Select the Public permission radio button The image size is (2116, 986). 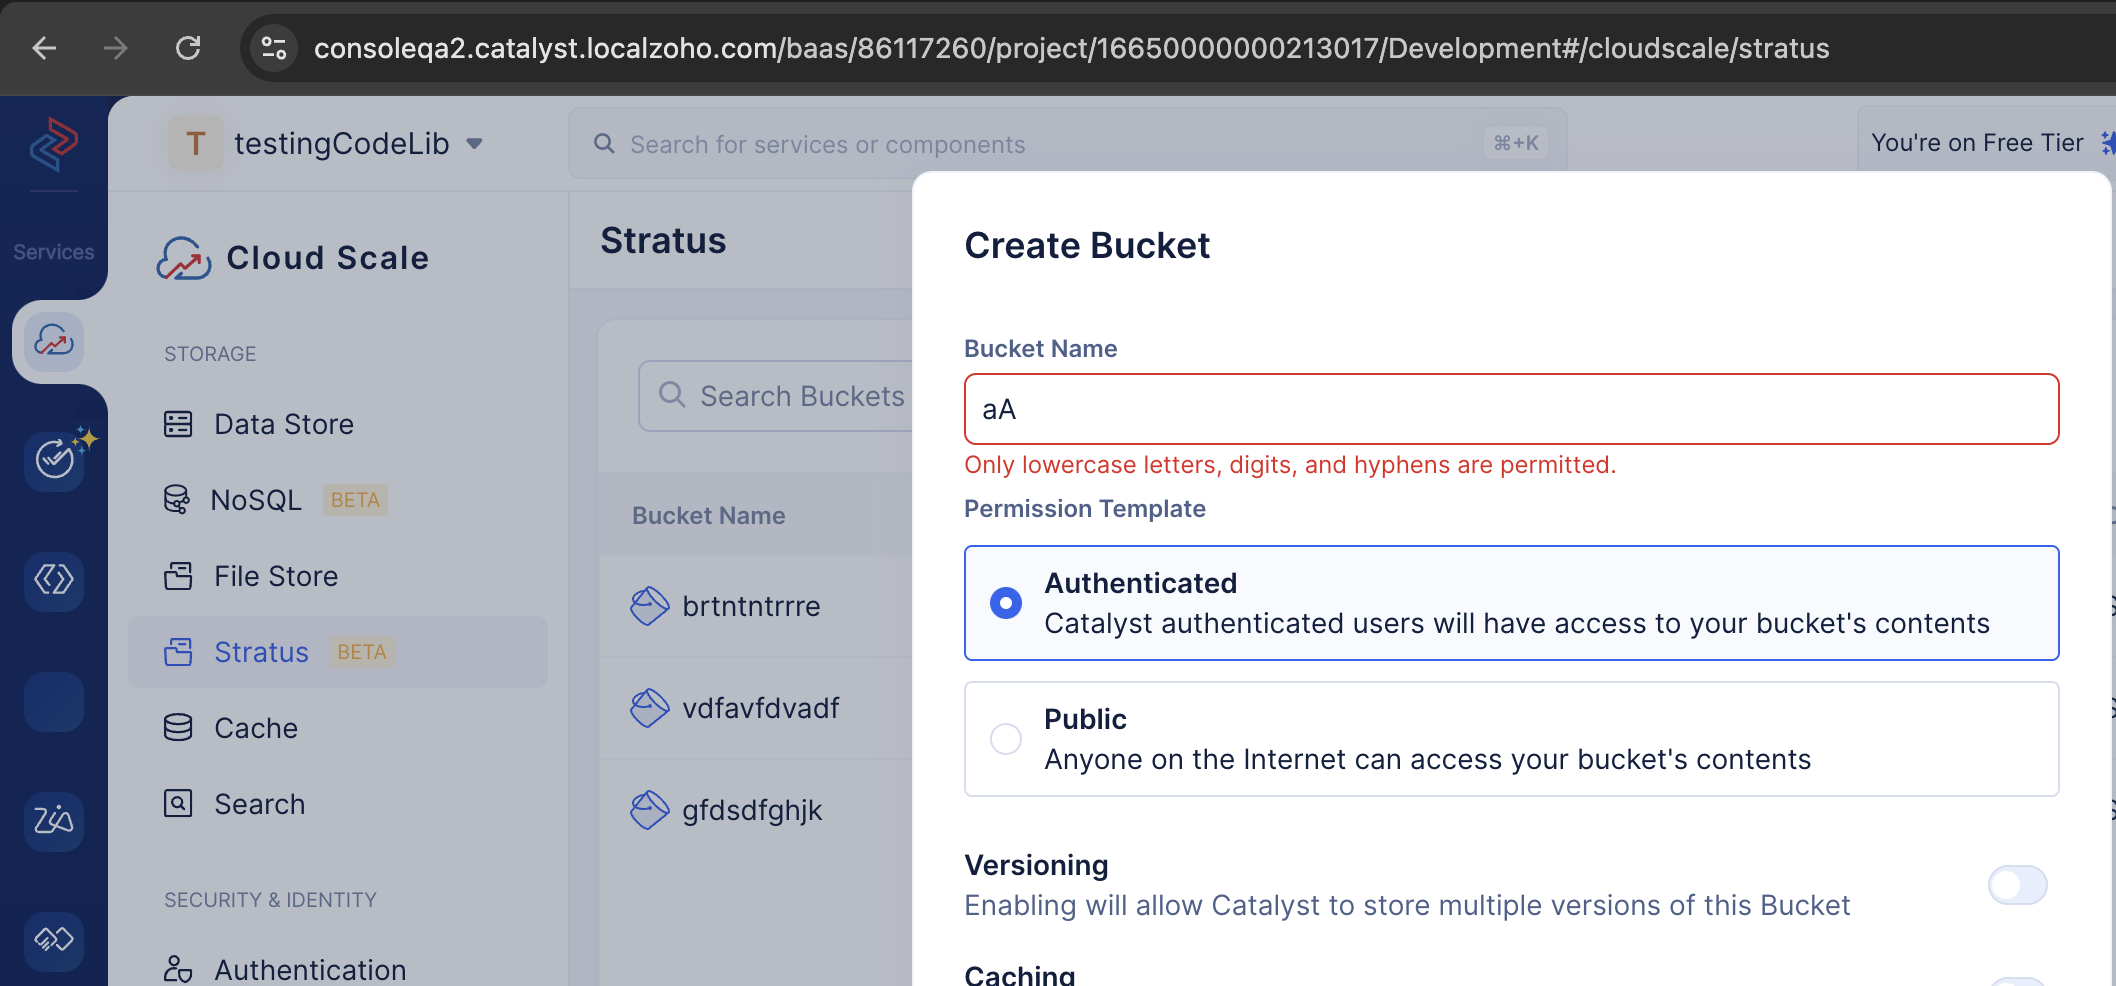[x=1006, y=739]
